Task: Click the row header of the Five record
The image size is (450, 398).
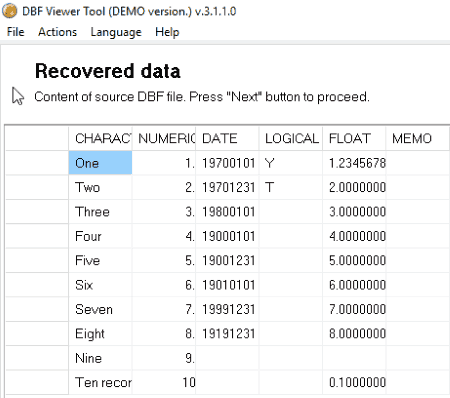Action: [37, 260]
